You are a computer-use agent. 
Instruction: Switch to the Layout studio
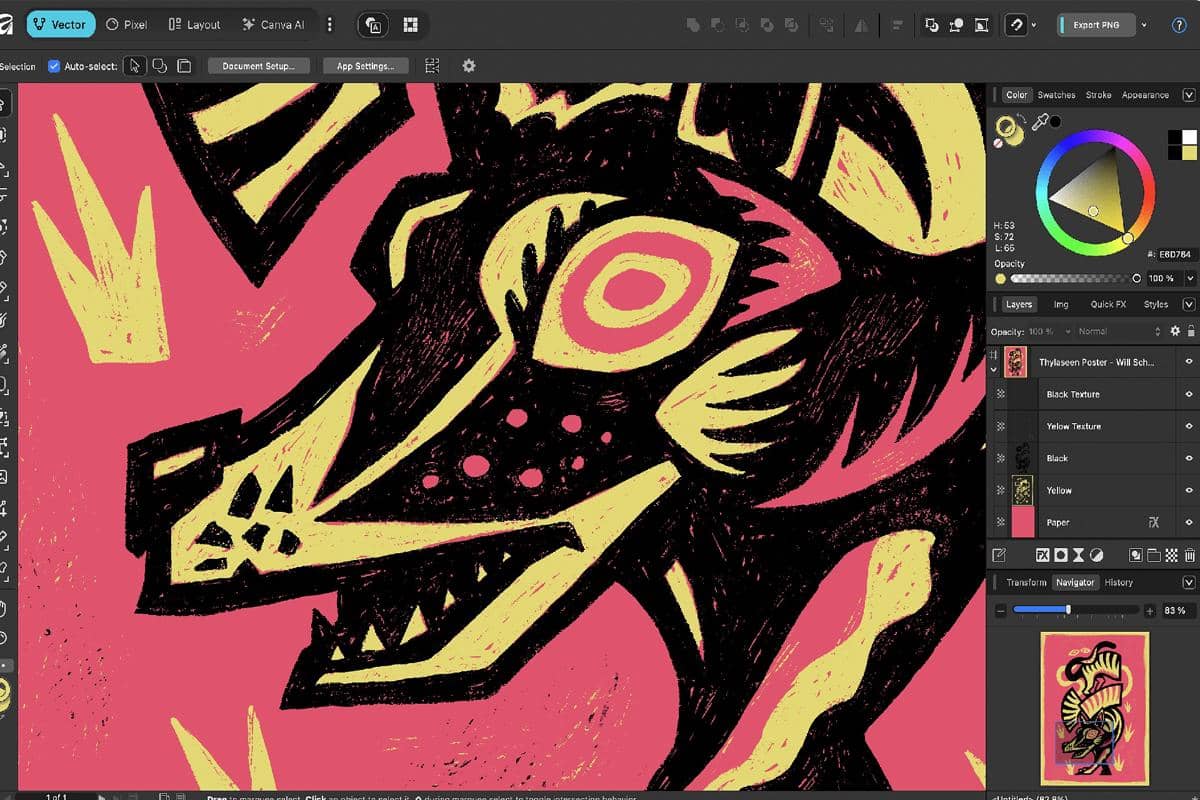[x=195, y=25]
